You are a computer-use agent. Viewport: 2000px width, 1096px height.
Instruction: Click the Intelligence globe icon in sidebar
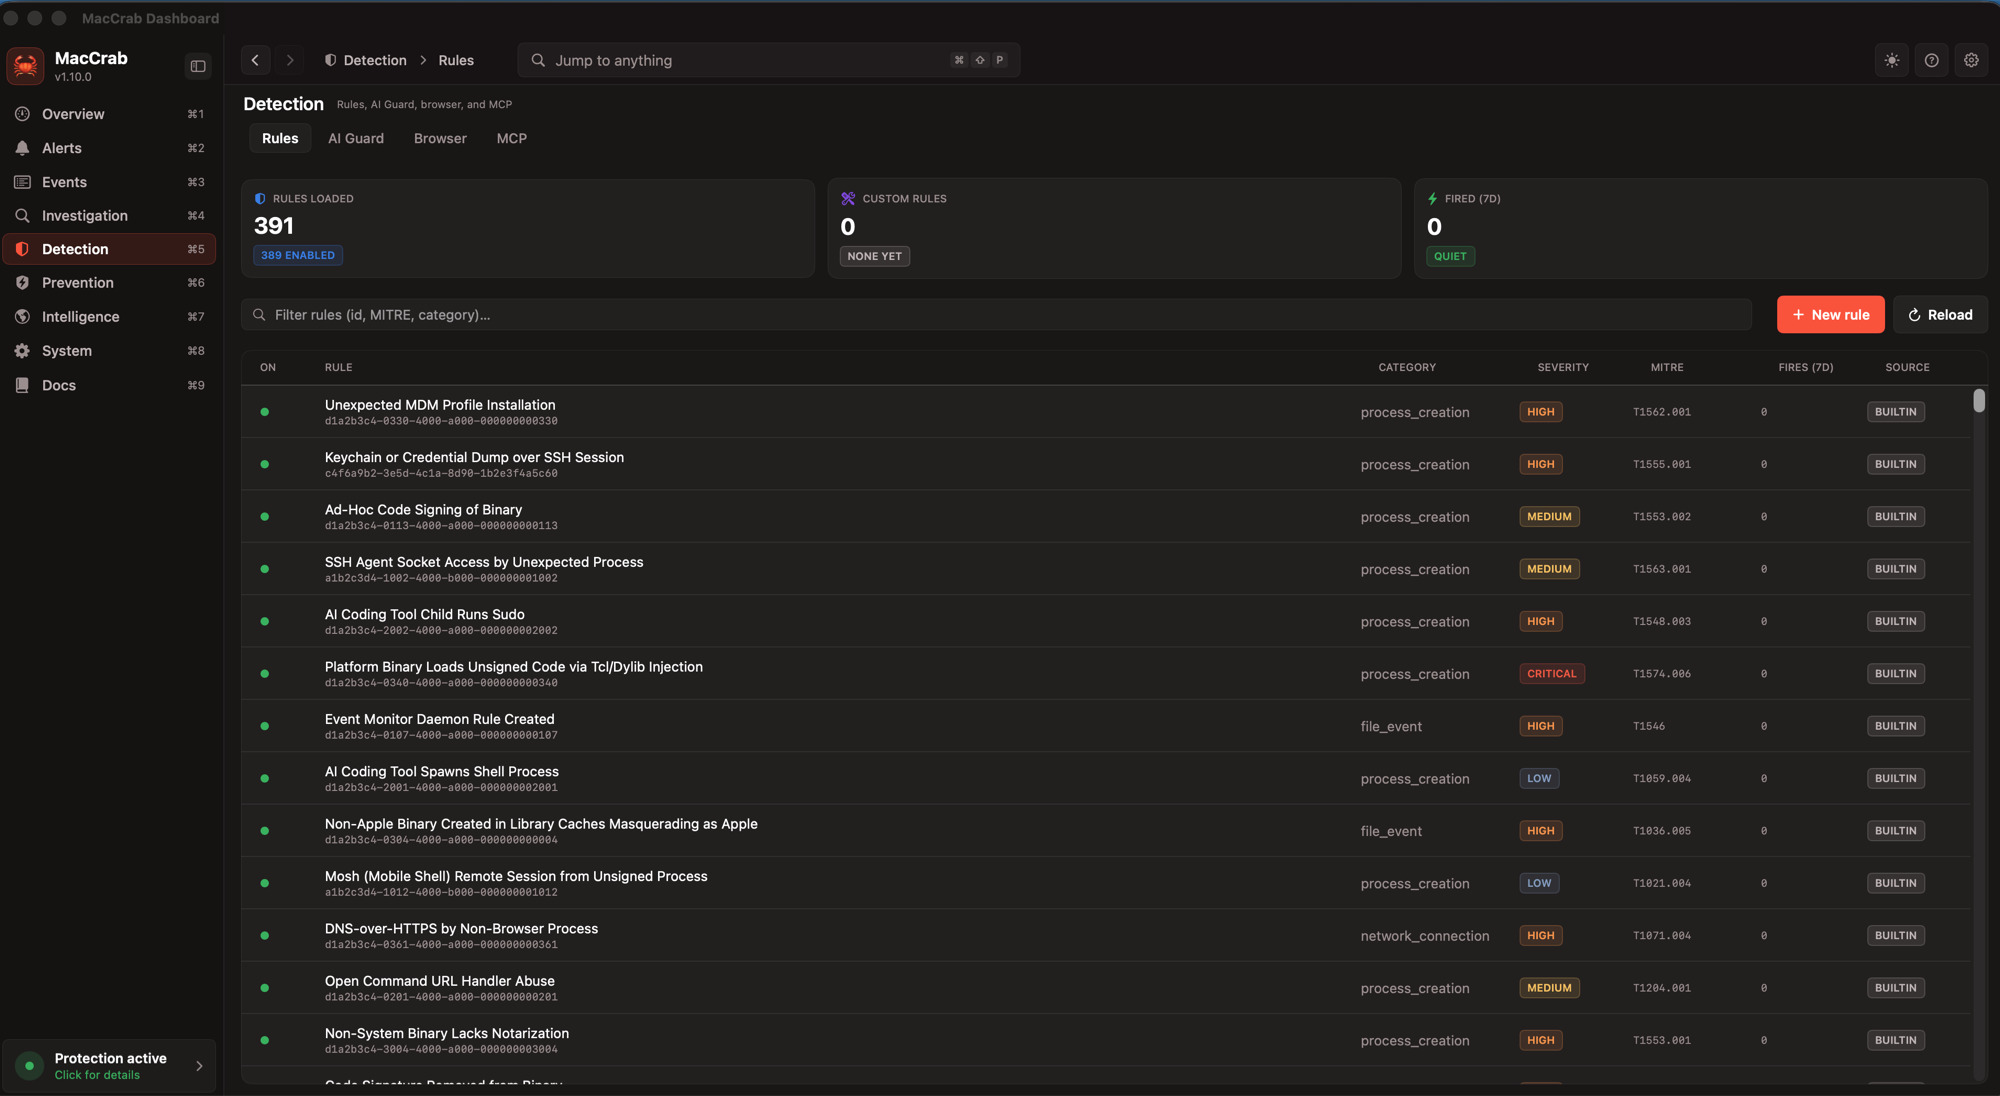pos(22,317)
